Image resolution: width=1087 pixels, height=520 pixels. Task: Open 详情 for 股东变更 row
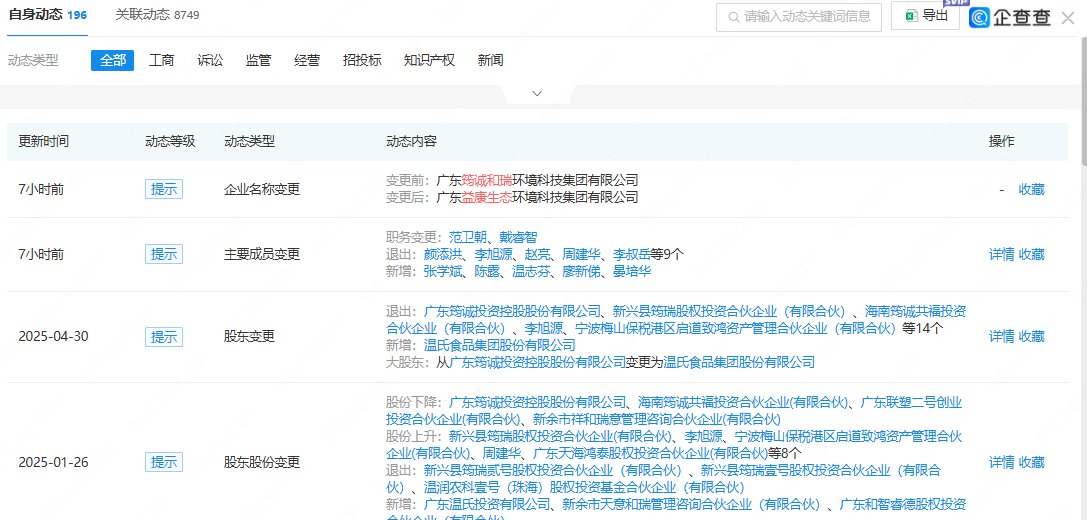pyautogui.click(x=1002, y=336)
